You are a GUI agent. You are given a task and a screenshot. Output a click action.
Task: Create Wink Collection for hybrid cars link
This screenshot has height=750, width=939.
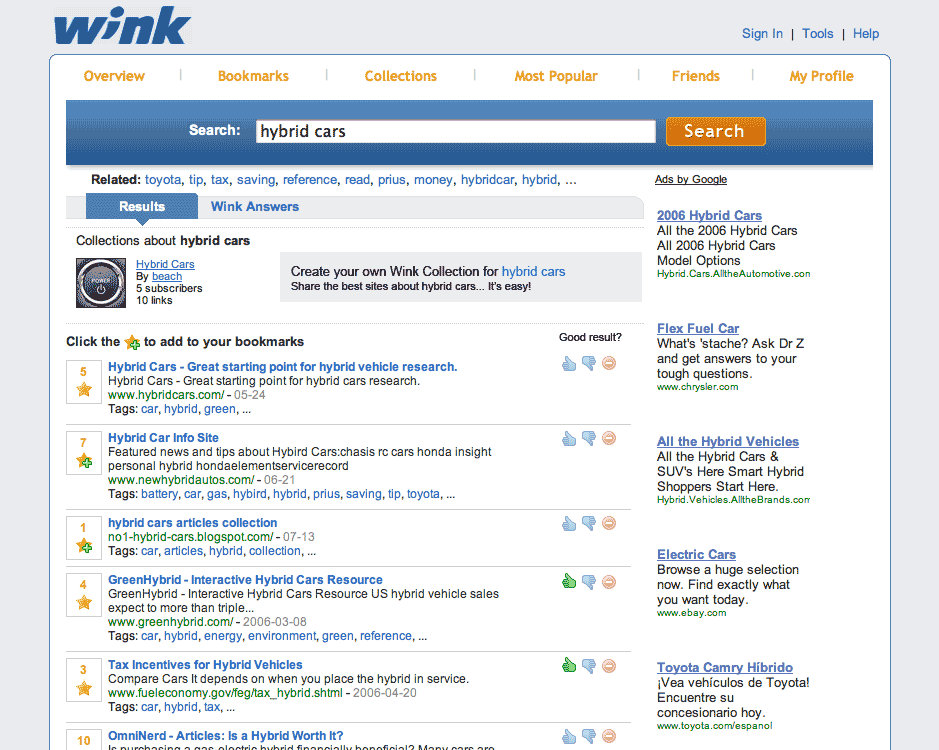click(x=533, y=271)
